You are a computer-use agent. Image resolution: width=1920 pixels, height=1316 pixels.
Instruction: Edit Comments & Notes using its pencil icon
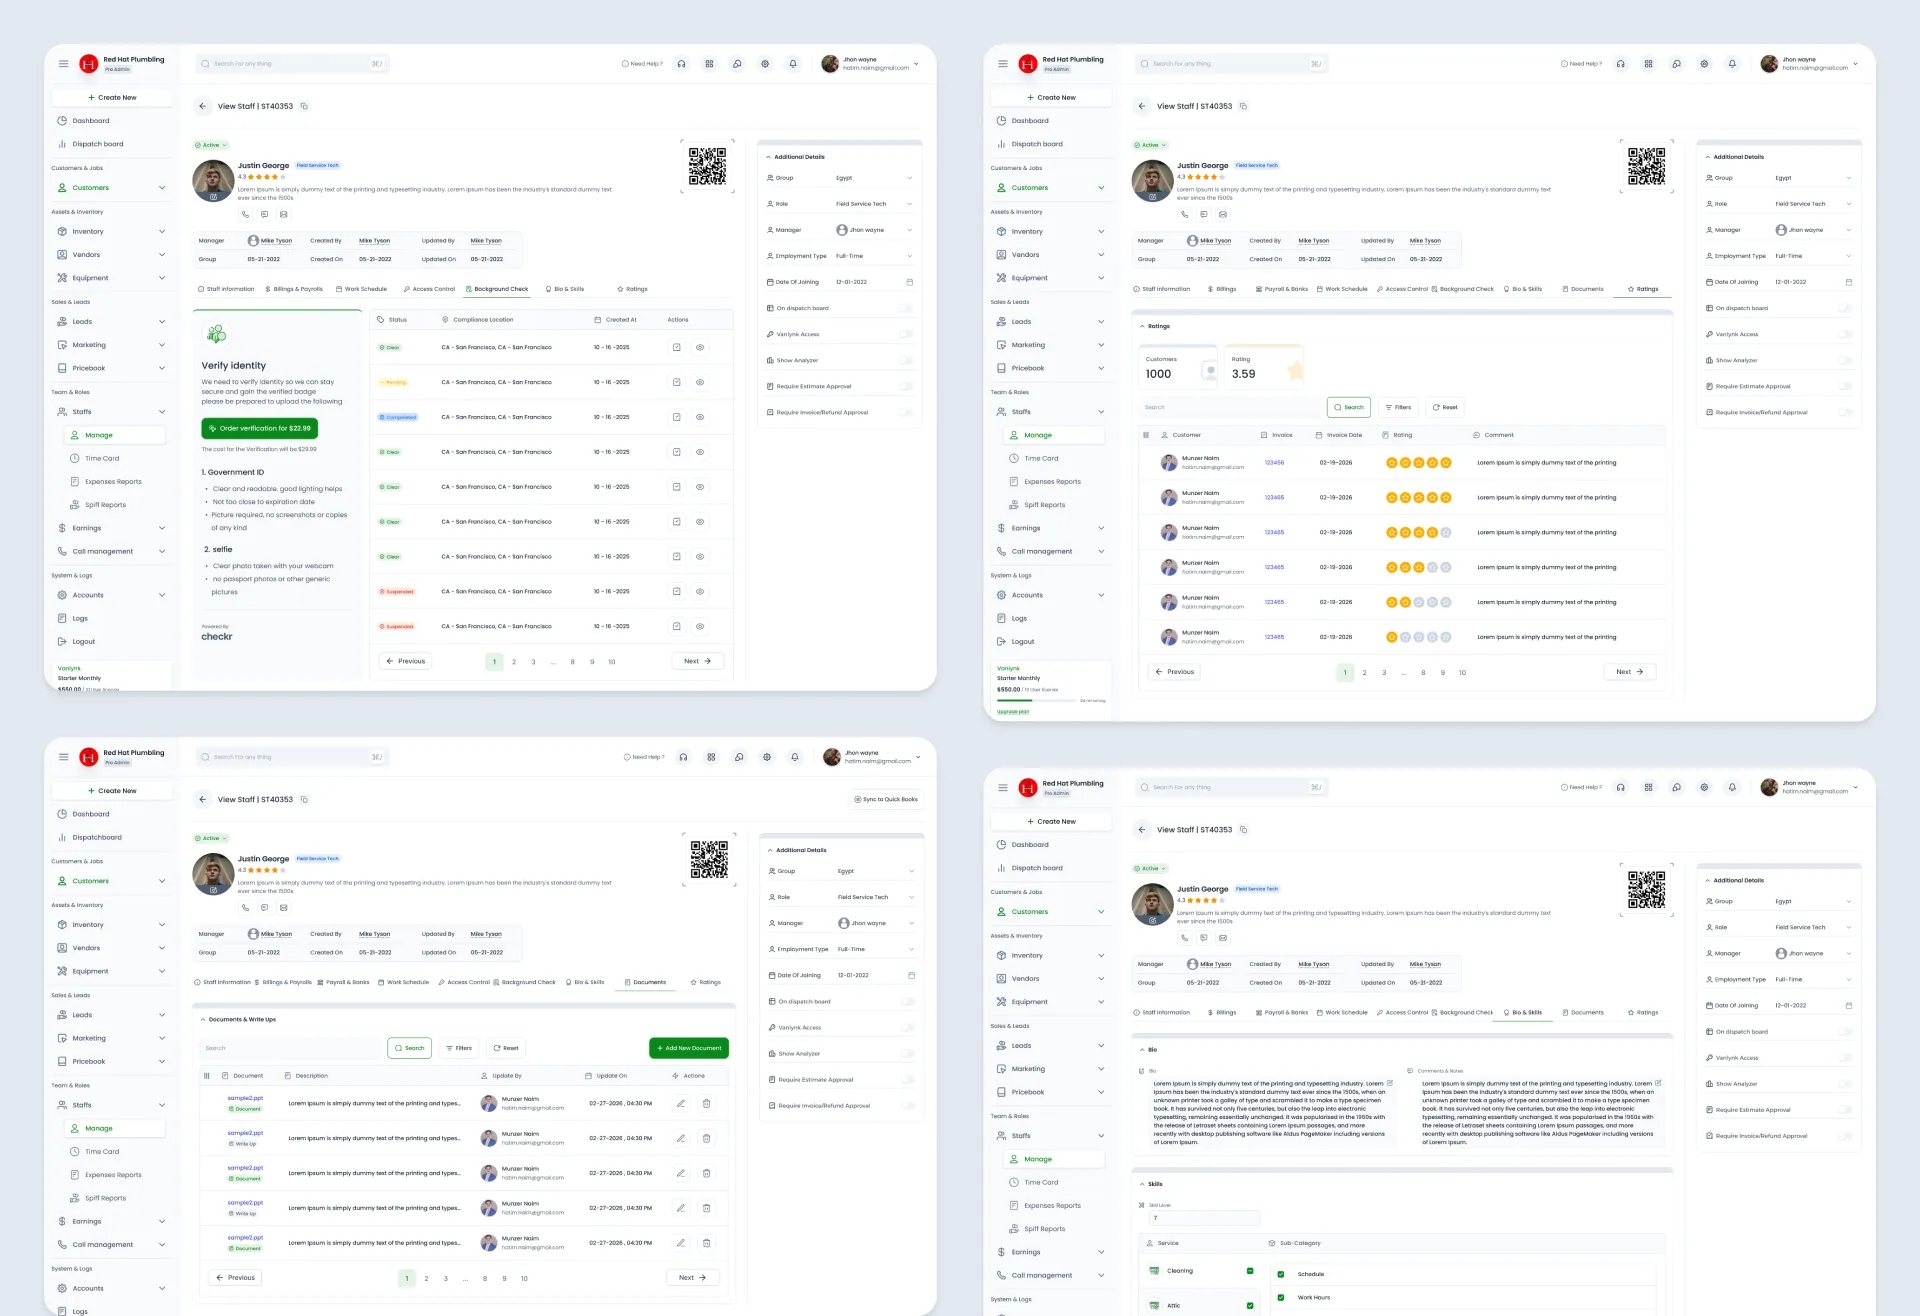tap(1658, 1083)
